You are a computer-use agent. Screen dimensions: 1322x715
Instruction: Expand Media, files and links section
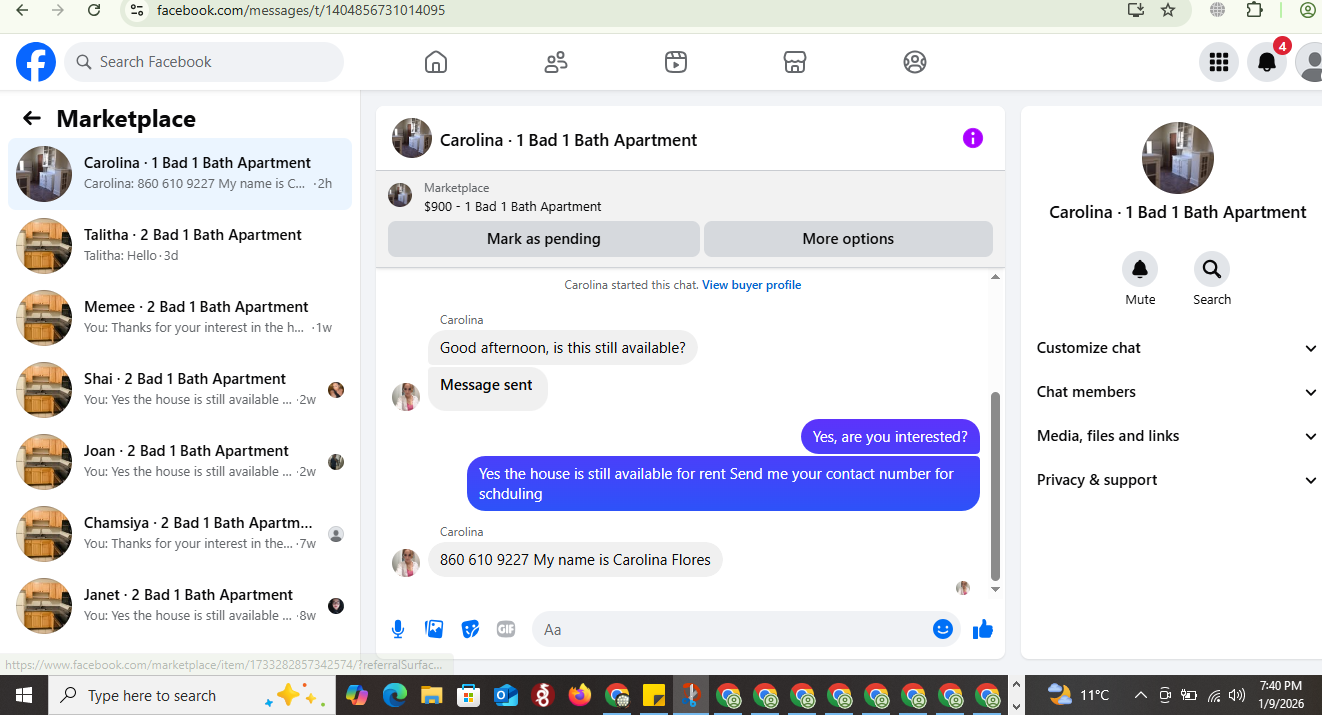pos(1177,436)
